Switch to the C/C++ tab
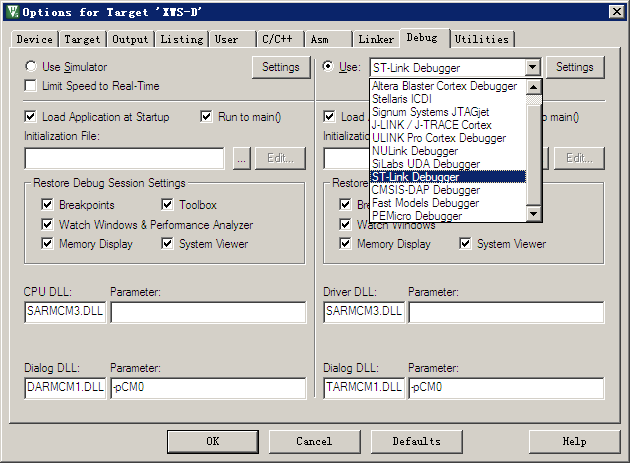630x463 pixels. point(280,39)
